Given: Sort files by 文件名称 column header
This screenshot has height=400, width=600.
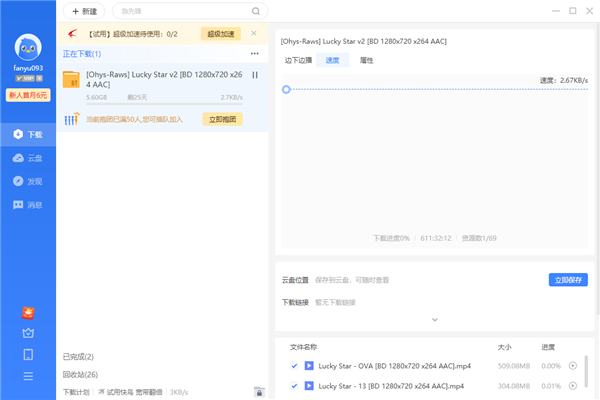Looking at the screenshot, I should point(303,347).
